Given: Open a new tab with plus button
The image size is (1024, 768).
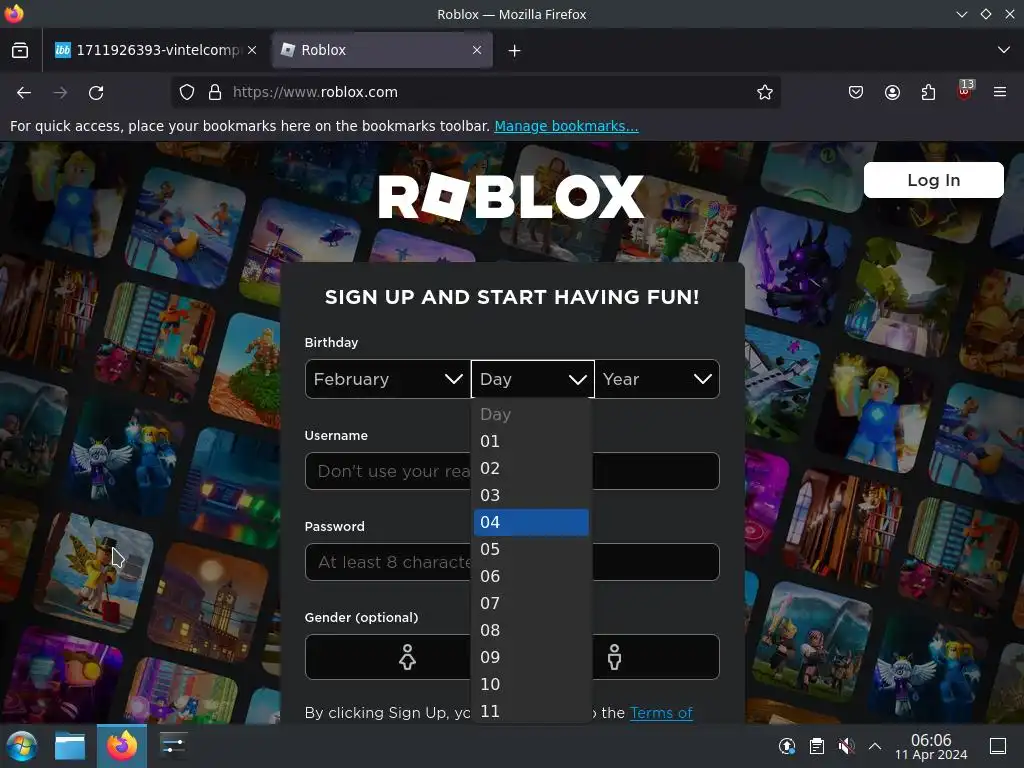Looking at the screenshot, I should [514, 50].
